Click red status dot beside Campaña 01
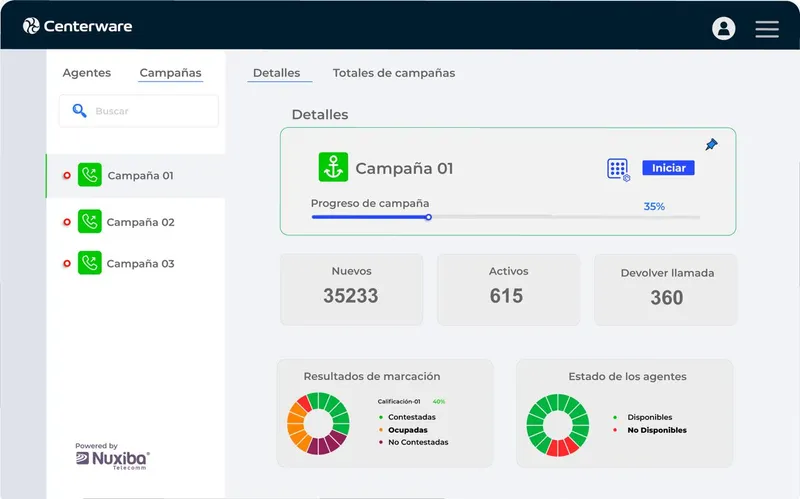800x499 pixels. 67,176
